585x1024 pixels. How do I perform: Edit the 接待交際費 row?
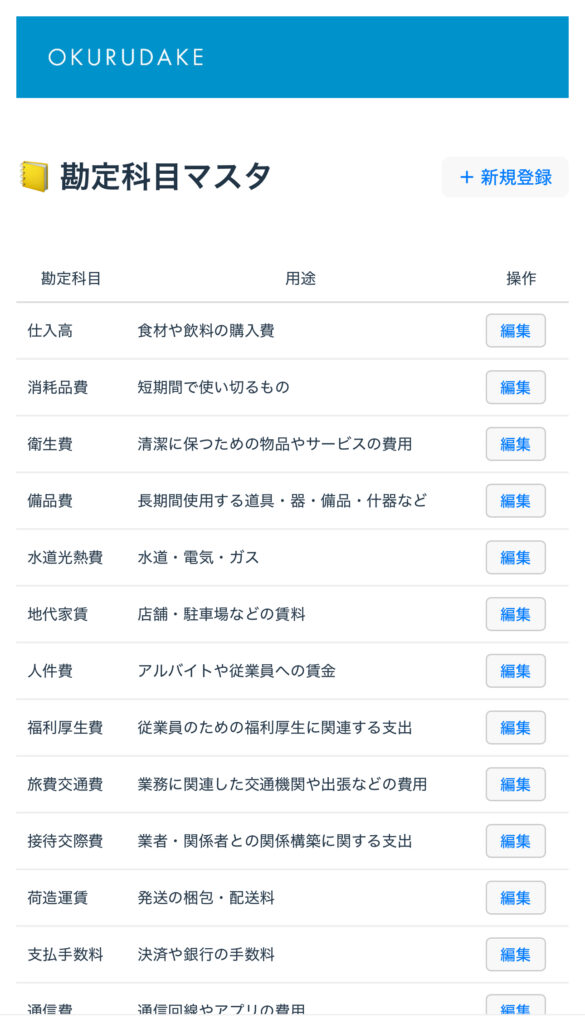tap(515, 841)
